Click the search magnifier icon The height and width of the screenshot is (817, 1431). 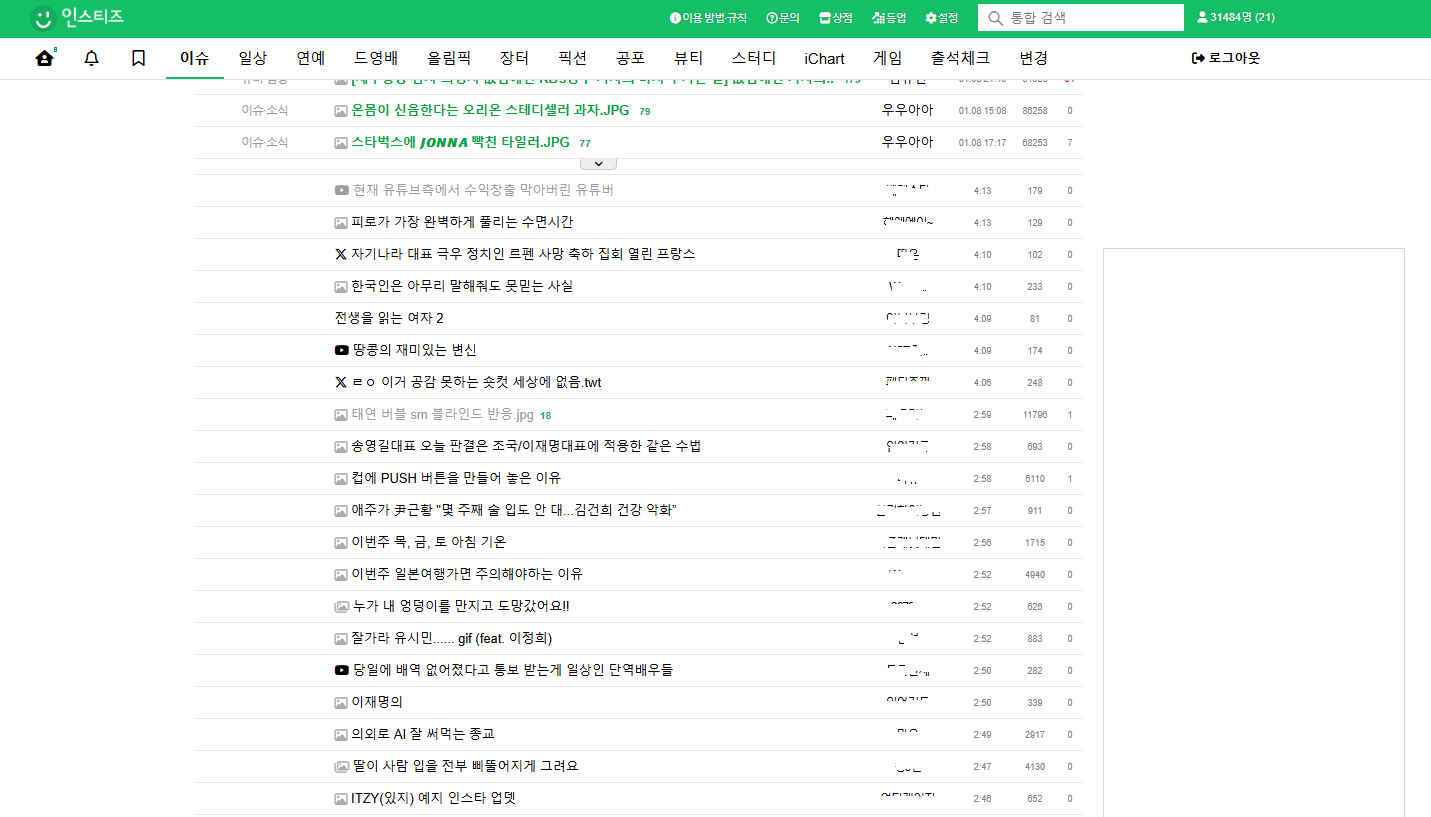pos(996,18)
